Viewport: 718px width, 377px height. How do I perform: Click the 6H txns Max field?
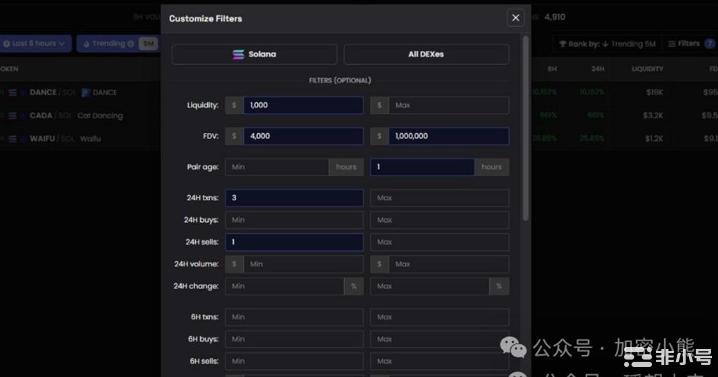coord(440,317)
